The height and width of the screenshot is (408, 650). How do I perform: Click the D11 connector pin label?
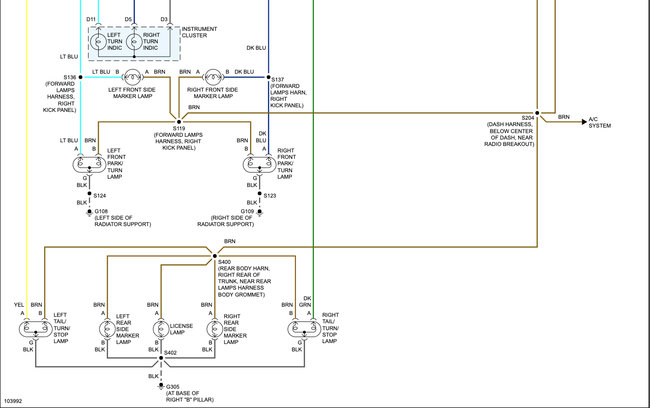pyautogui.click(x=91, y=19)
